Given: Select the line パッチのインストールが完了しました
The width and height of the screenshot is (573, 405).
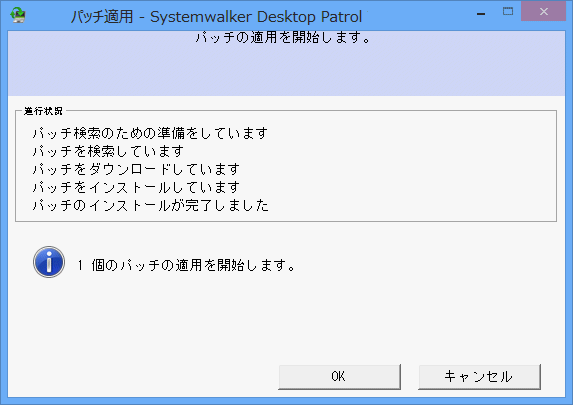Looking at the screenshot, I should click(x=150, y=205).
